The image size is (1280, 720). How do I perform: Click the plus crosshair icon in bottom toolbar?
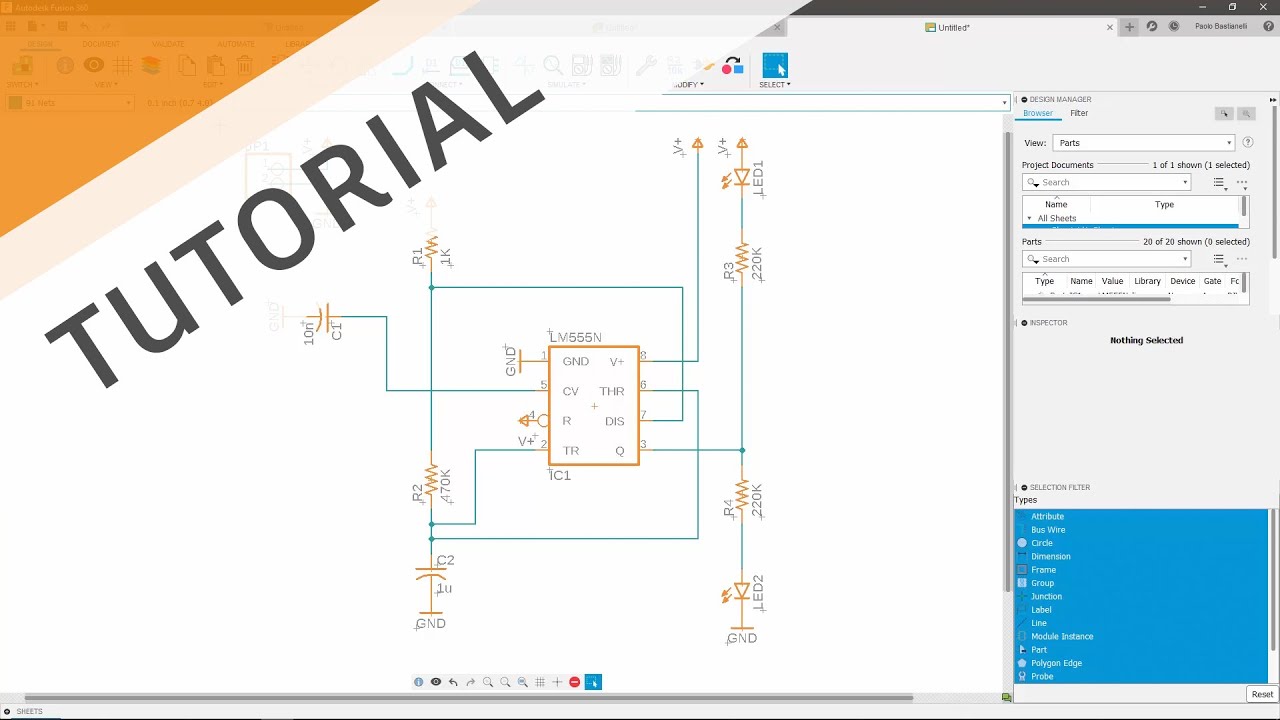(x=557, y=682)
